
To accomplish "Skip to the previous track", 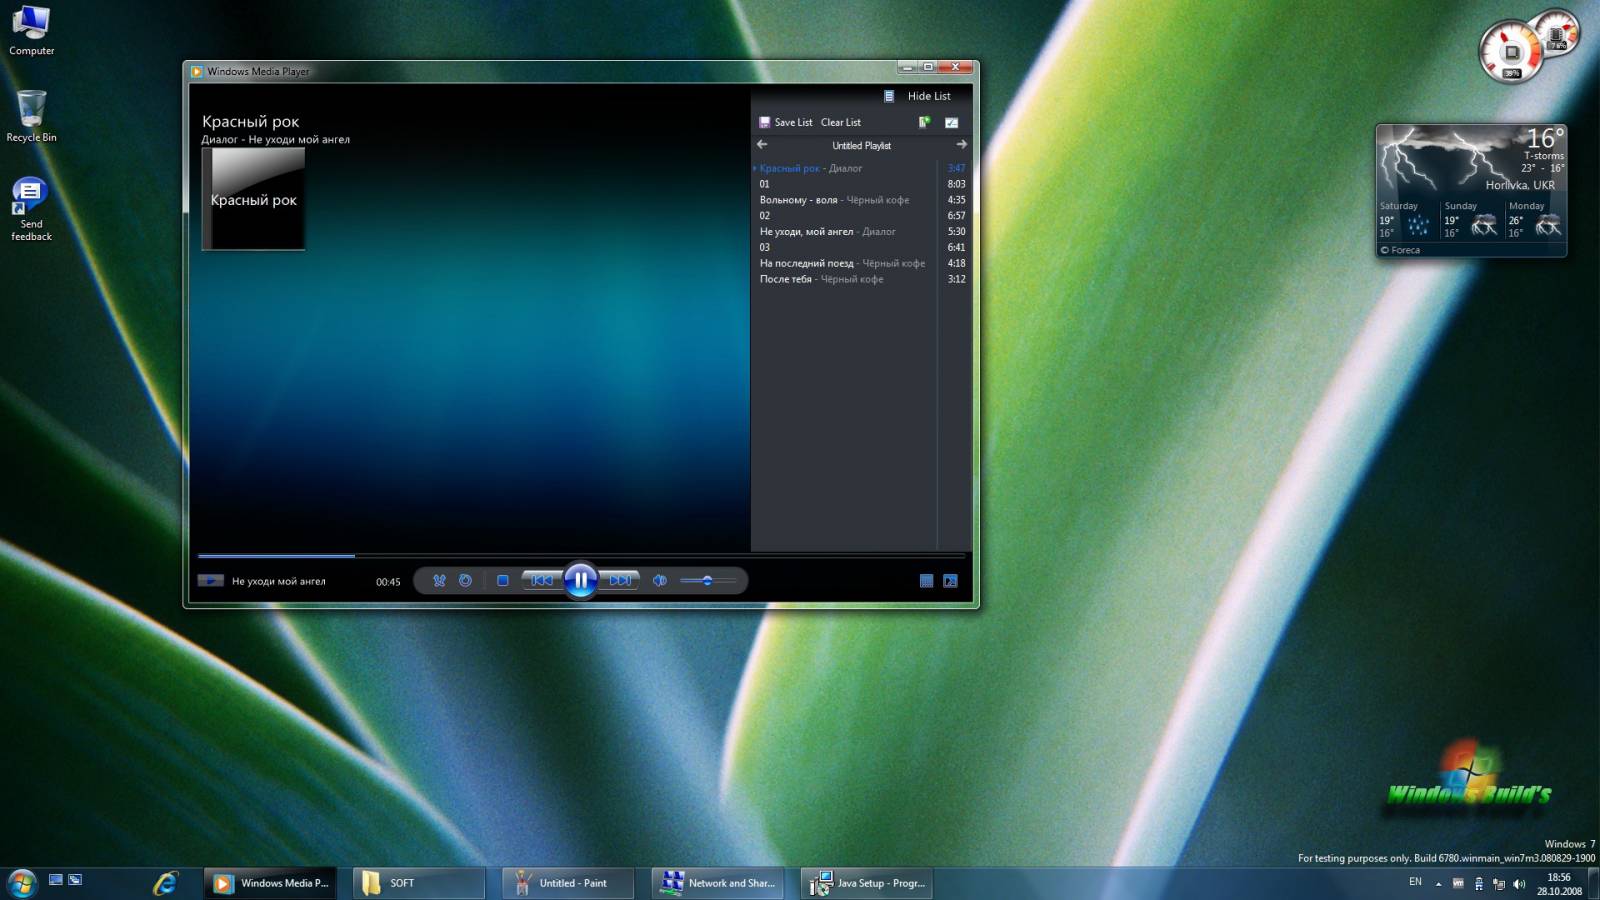I will (x=541, y=580).
